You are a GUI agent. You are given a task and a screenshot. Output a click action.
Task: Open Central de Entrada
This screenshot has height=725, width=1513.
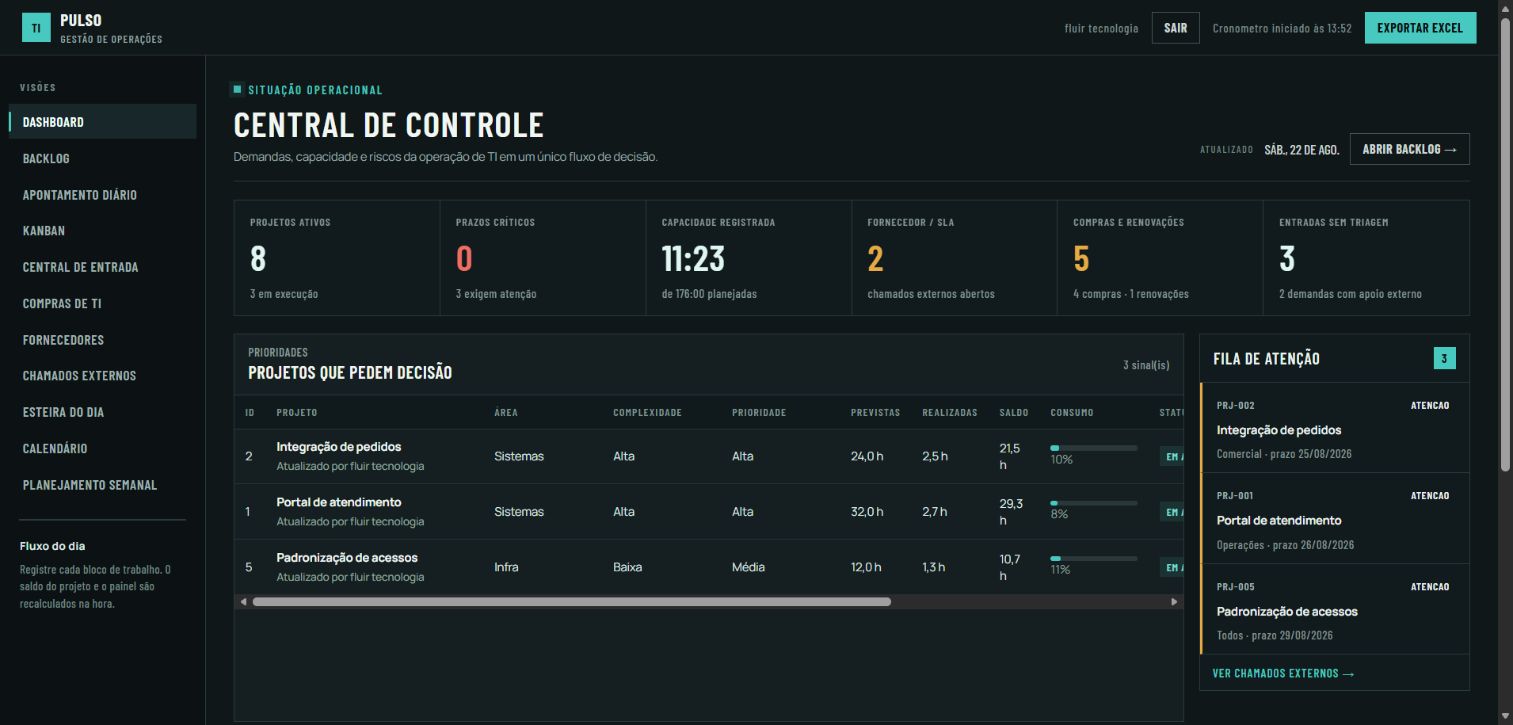(103, 267)
